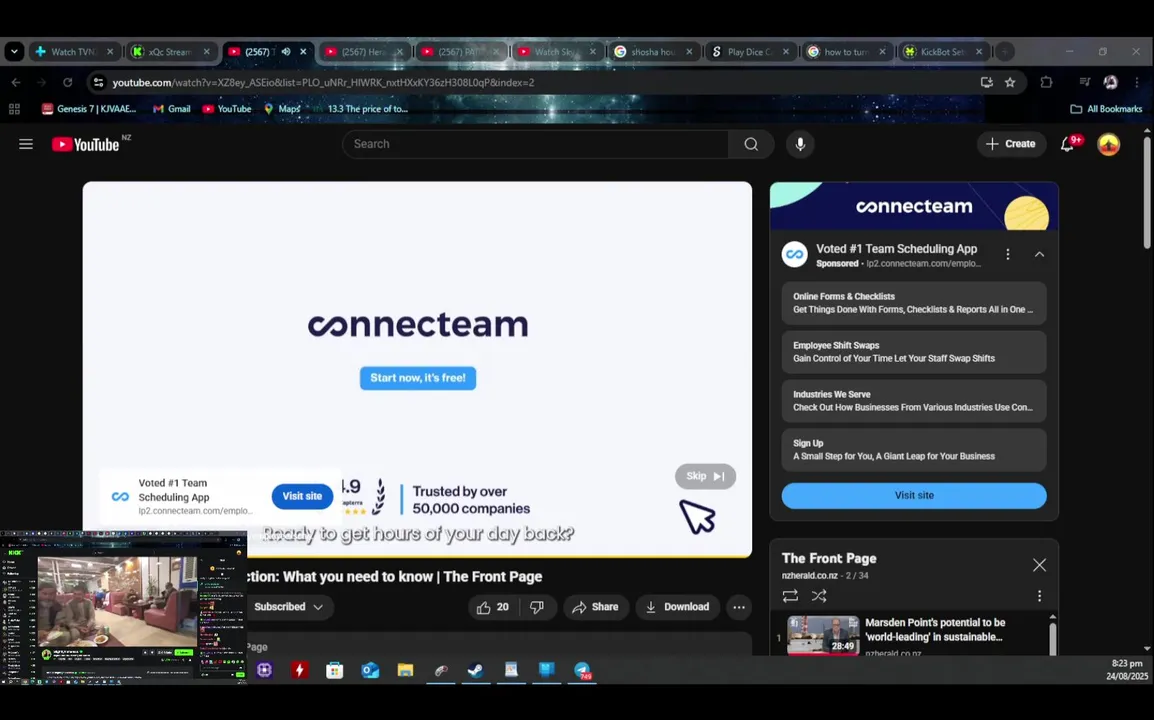Click the magnifier search button
This screenshot has height=720, width=1154.
[751, 144]
